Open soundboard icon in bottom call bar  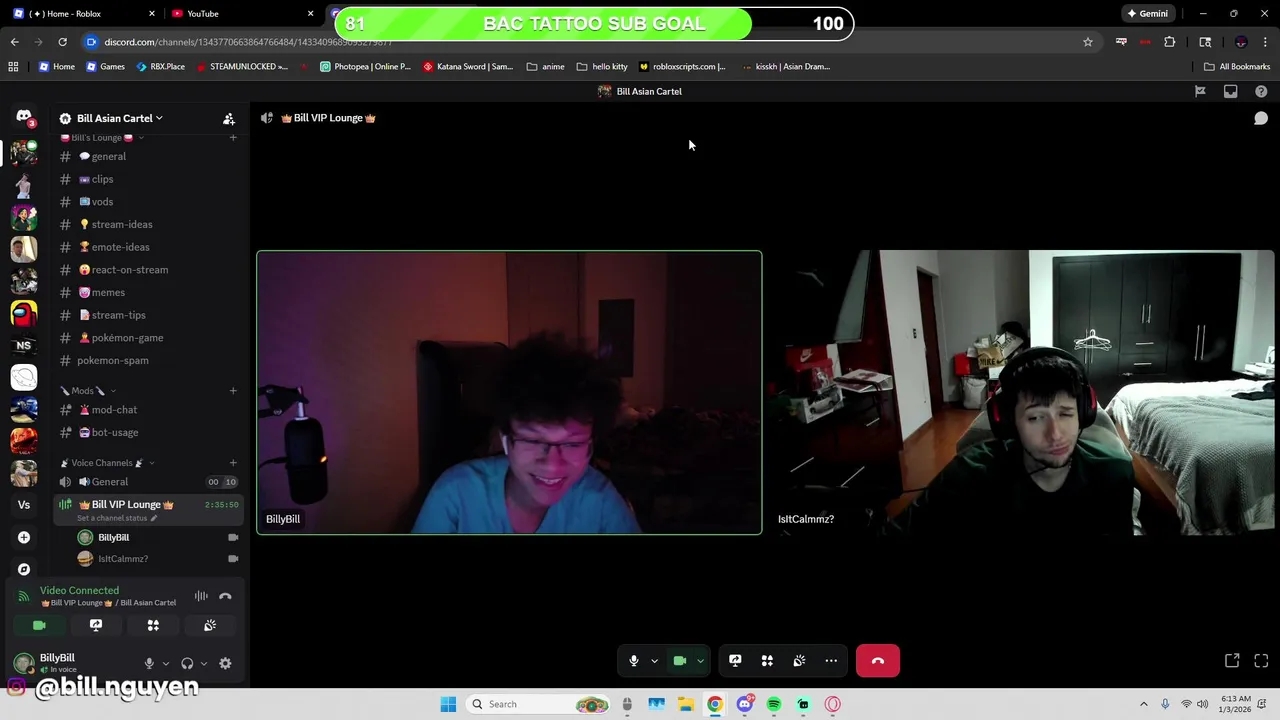(799, 661)
